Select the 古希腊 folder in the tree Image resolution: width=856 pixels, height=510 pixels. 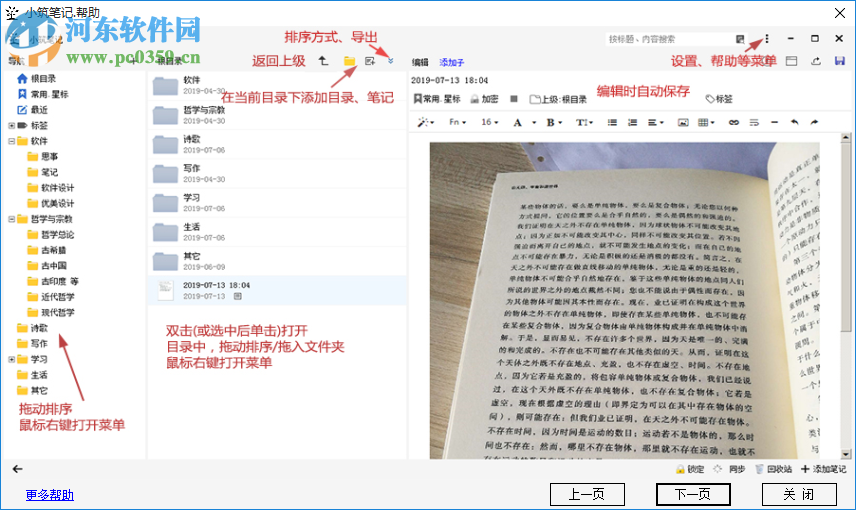pos(46,250)
